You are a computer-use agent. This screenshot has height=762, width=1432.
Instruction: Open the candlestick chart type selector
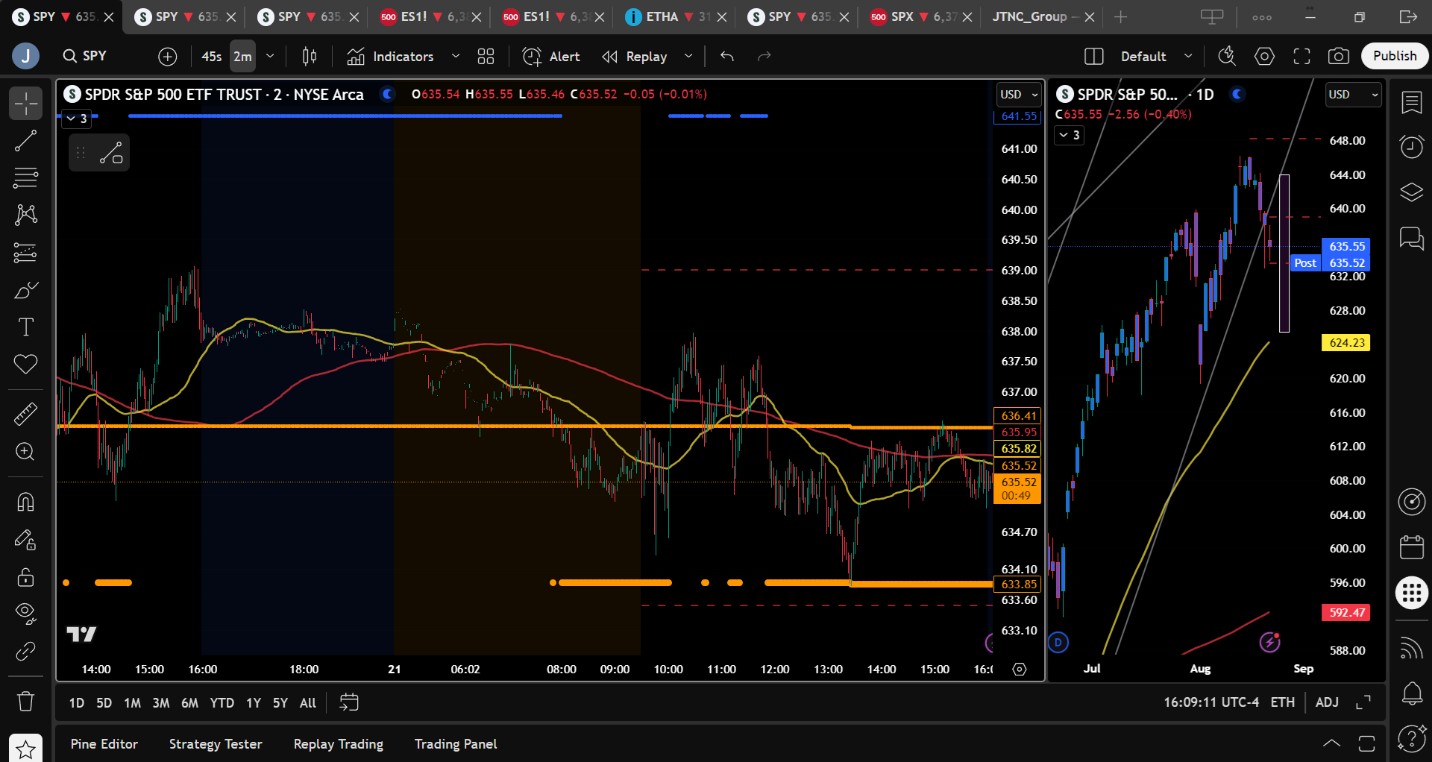pyautogui.click(x=310, y=57)
